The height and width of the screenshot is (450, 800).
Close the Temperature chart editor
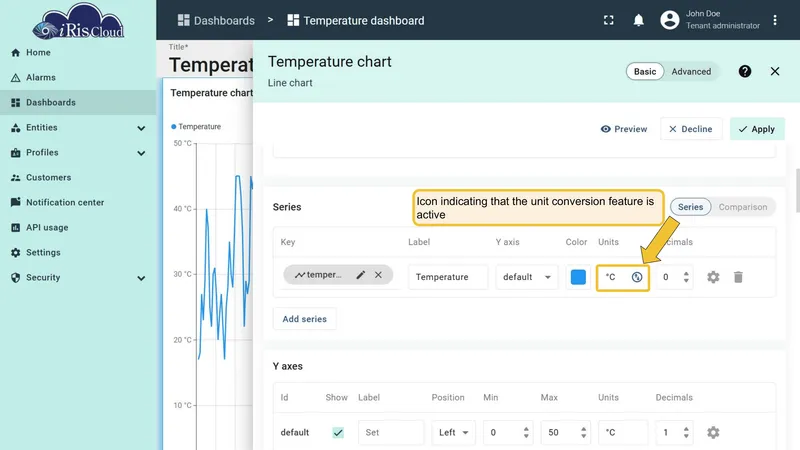point(774,71)
